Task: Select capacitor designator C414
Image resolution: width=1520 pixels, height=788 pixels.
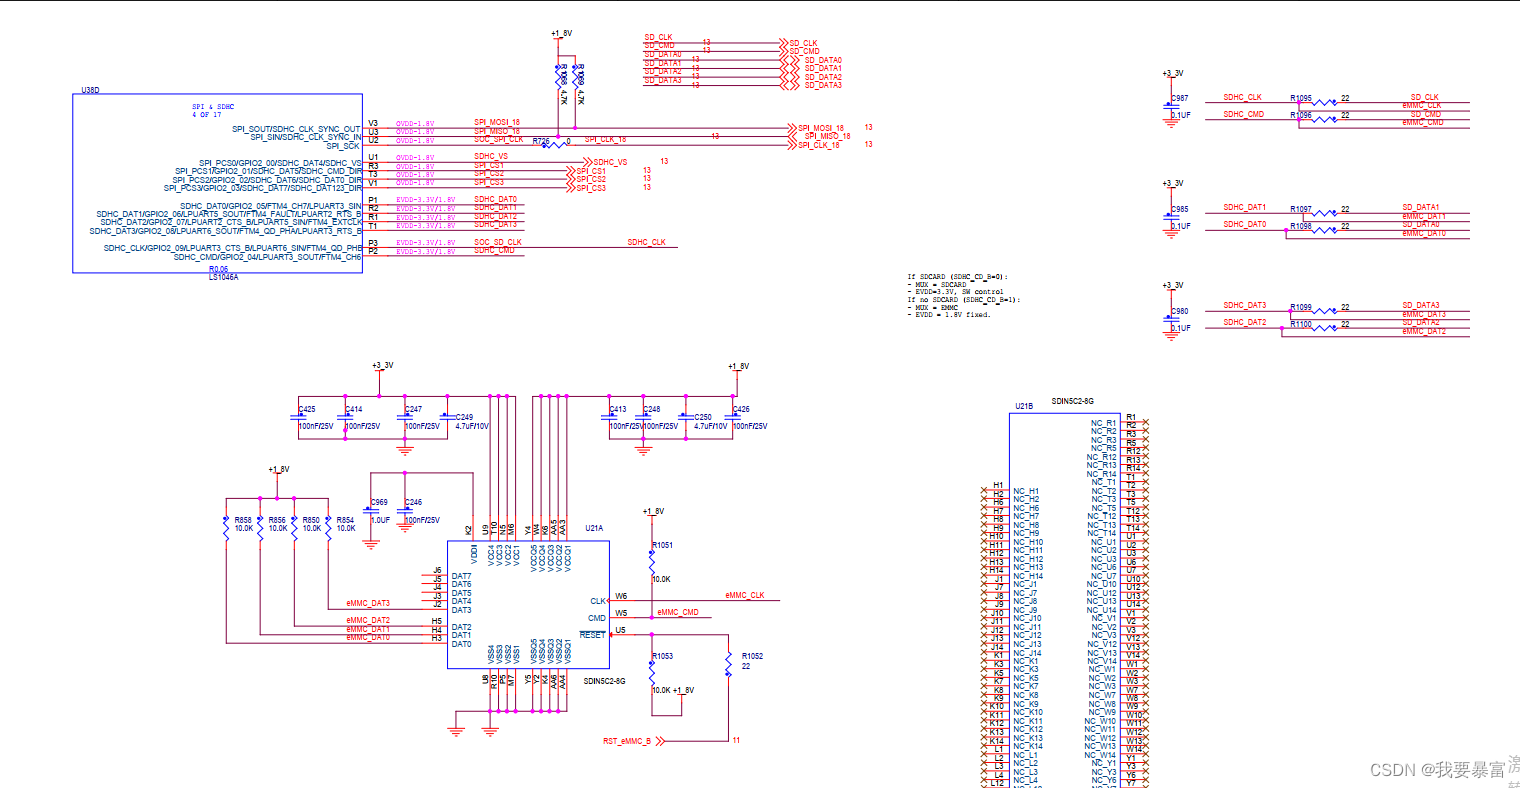Action: coord(354,409)
